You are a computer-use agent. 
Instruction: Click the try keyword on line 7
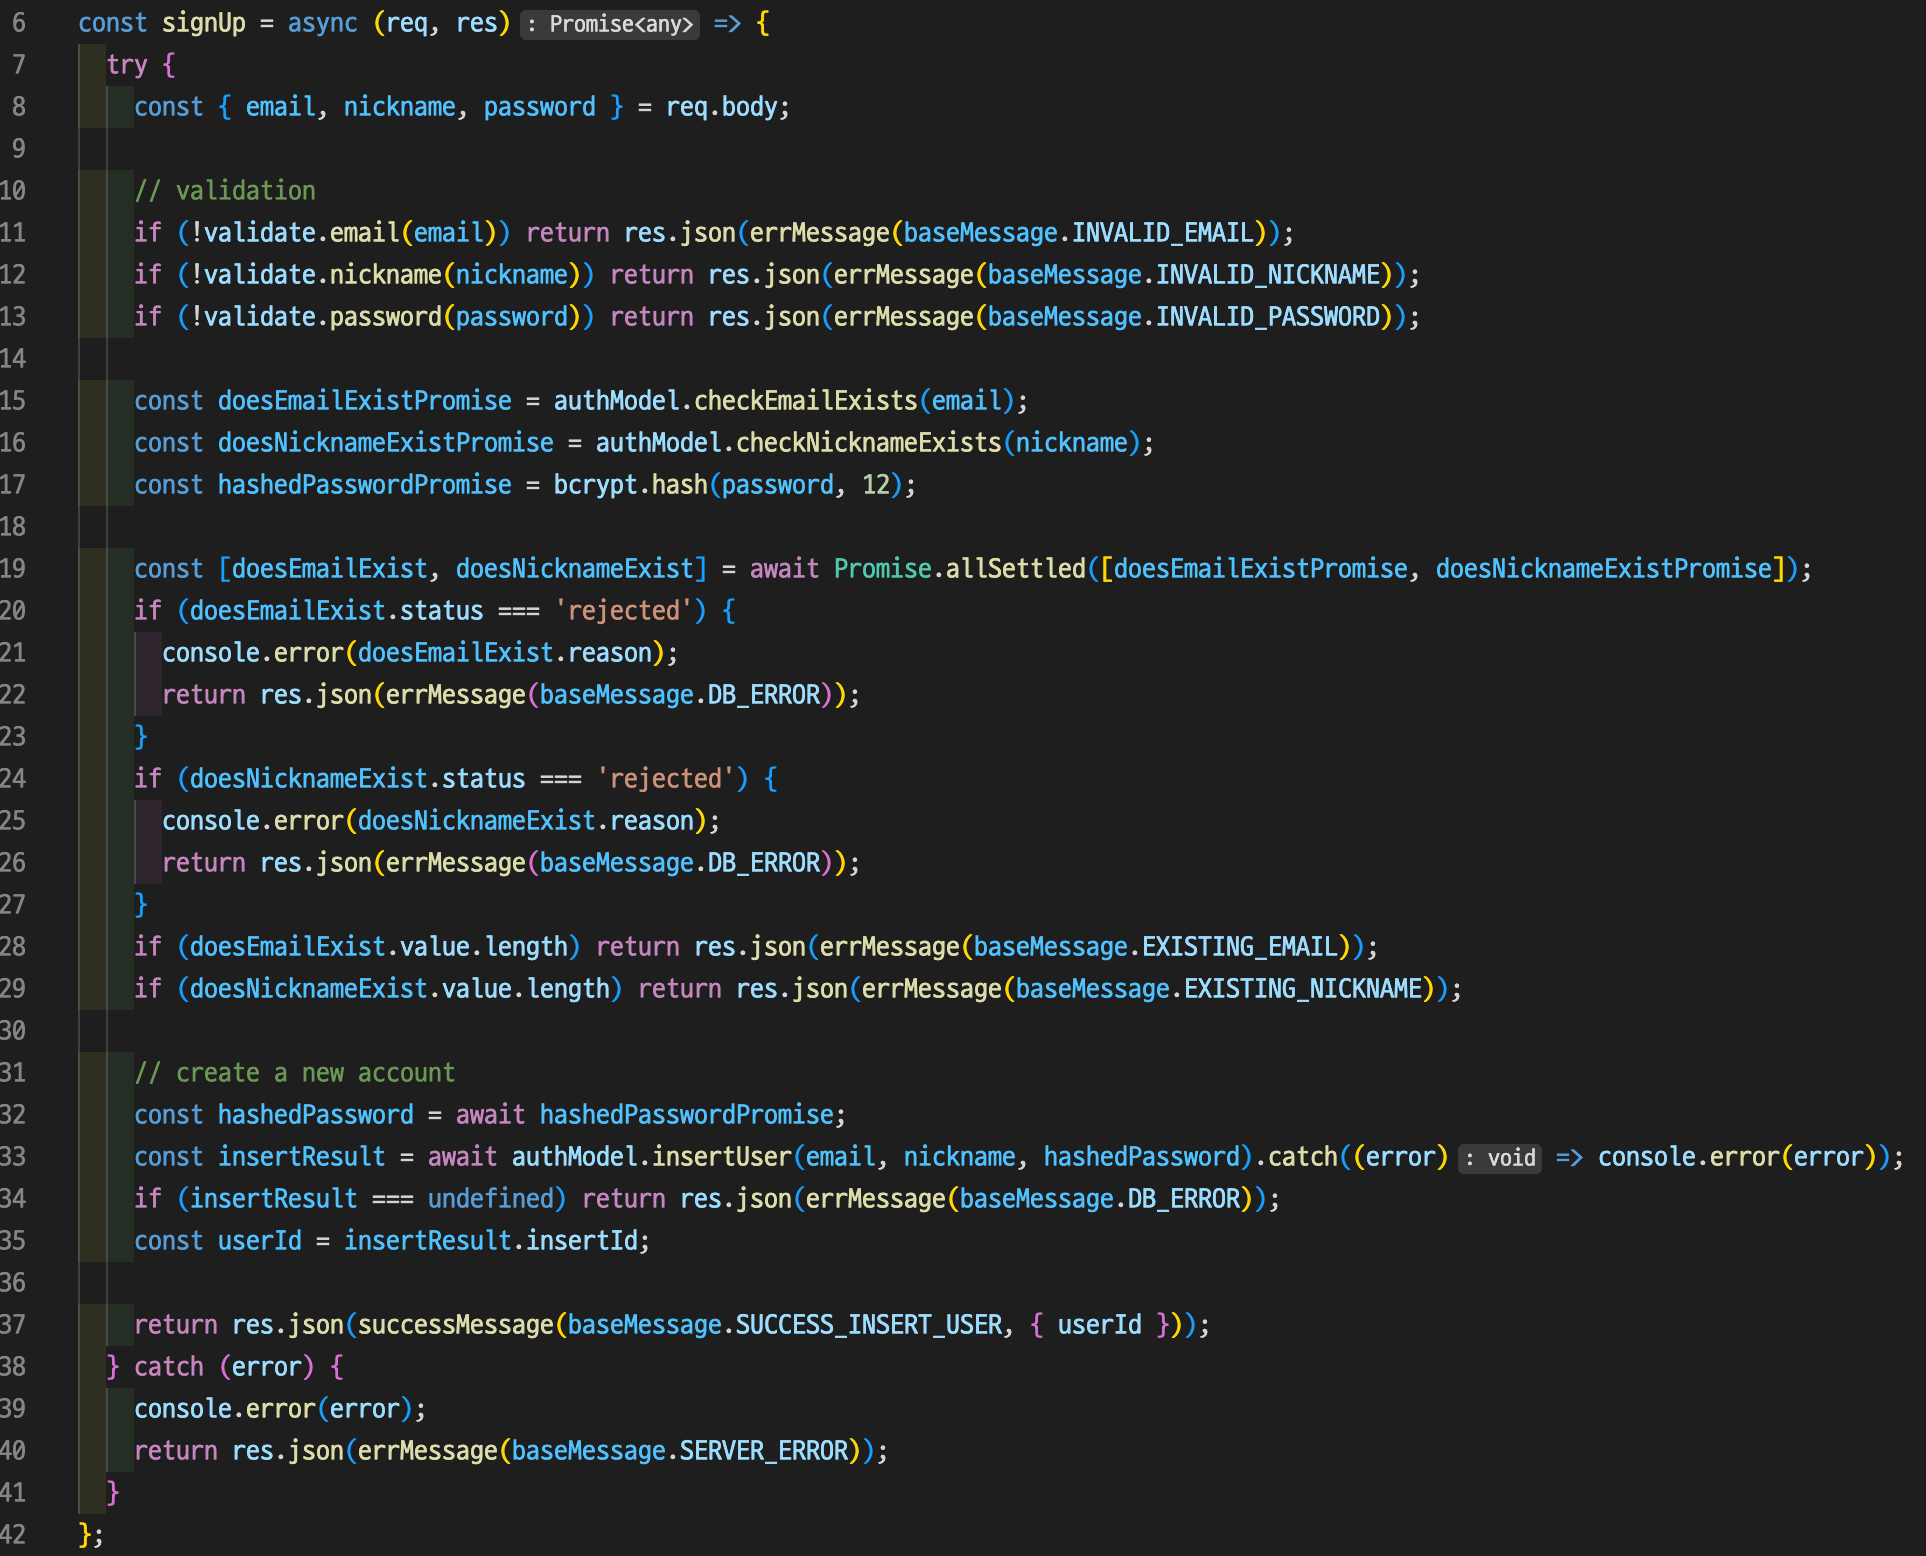pos(127,65)
